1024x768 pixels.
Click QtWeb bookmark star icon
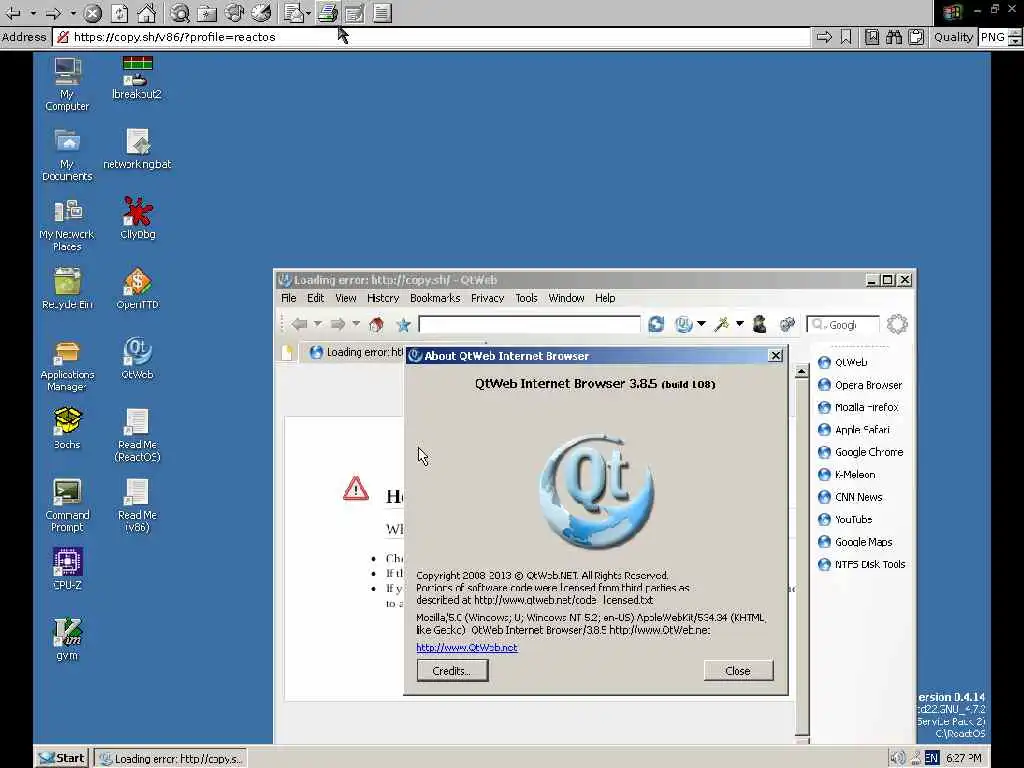click(x=404, y=324)
